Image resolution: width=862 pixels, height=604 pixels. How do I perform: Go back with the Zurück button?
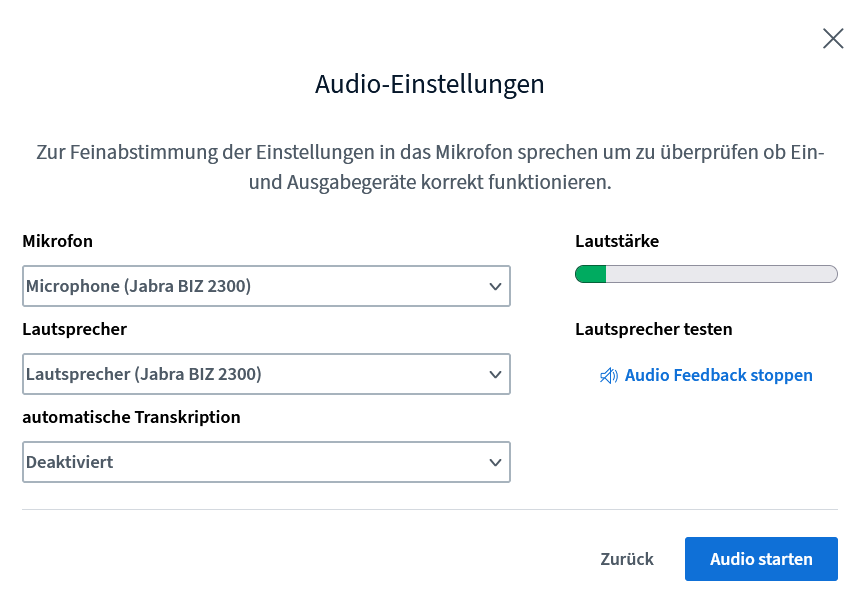point(627,559)
